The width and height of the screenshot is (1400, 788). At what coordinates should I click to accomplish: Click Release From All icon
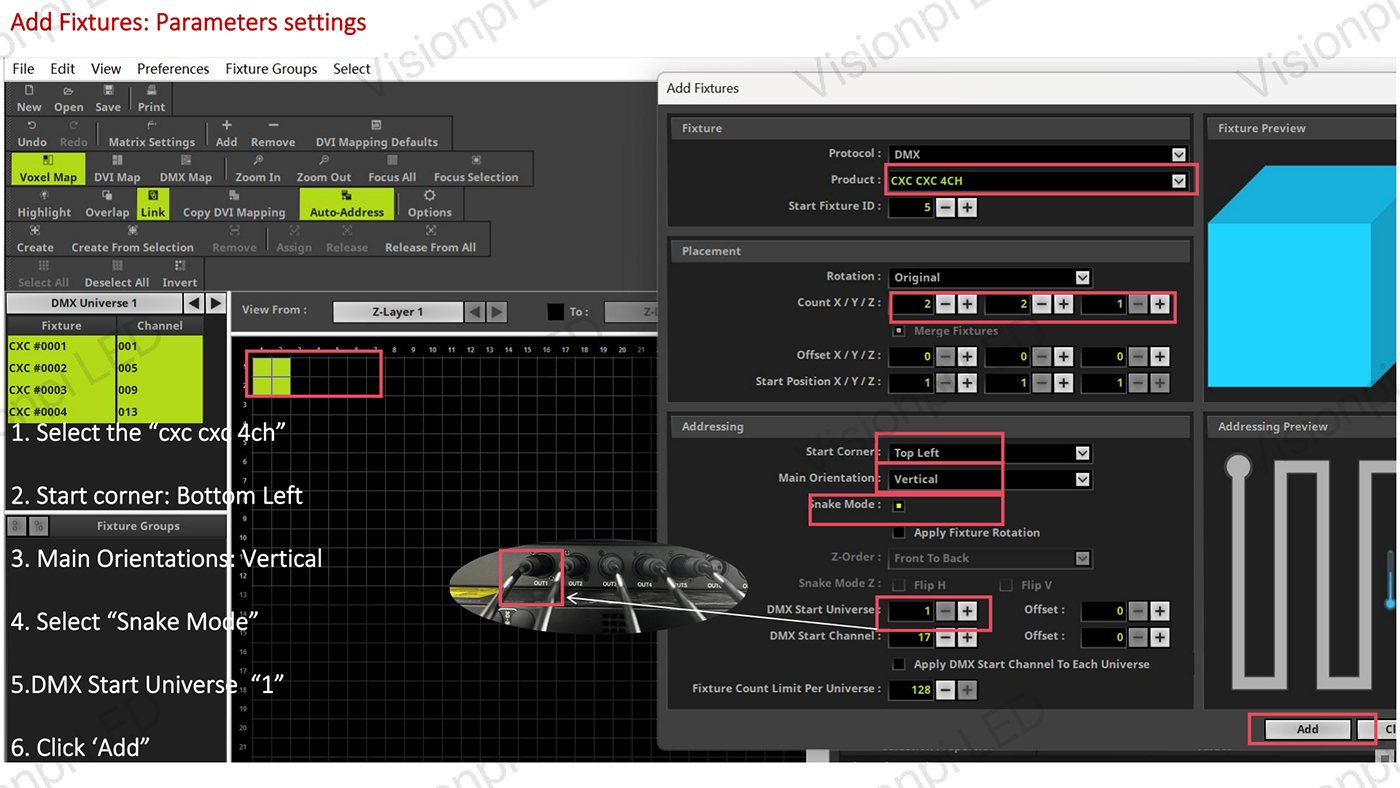430,239
